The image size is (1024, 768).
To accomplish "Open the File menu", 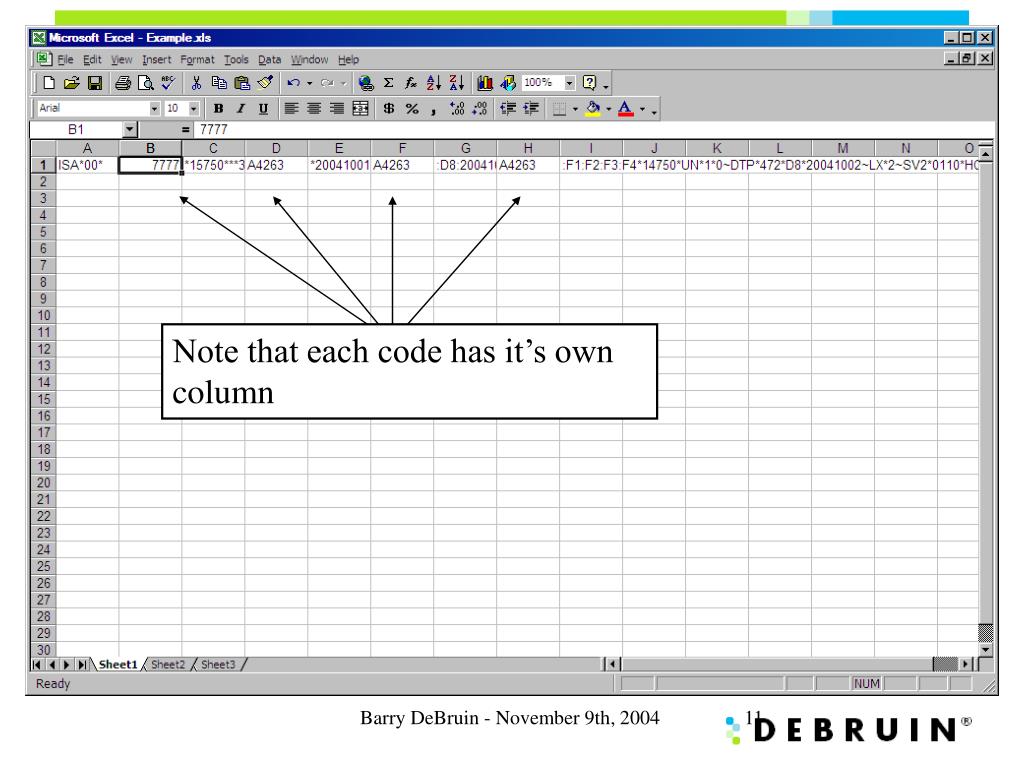I will click(x=65, y=60).
